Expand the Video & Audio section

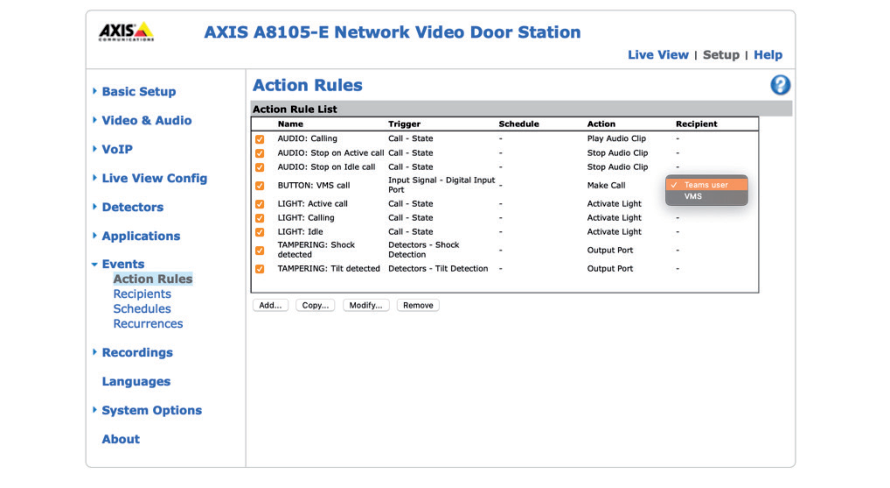[146, 120]
